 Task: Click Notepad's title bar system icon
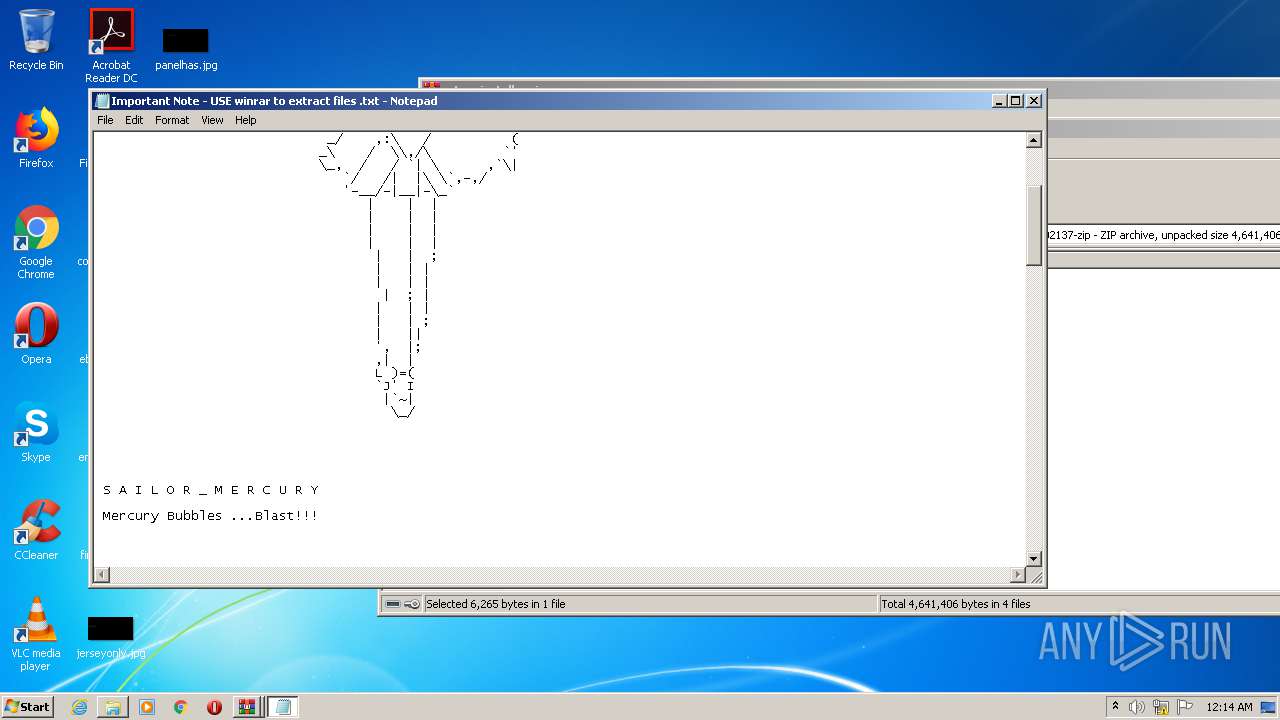tap(101, 101)
